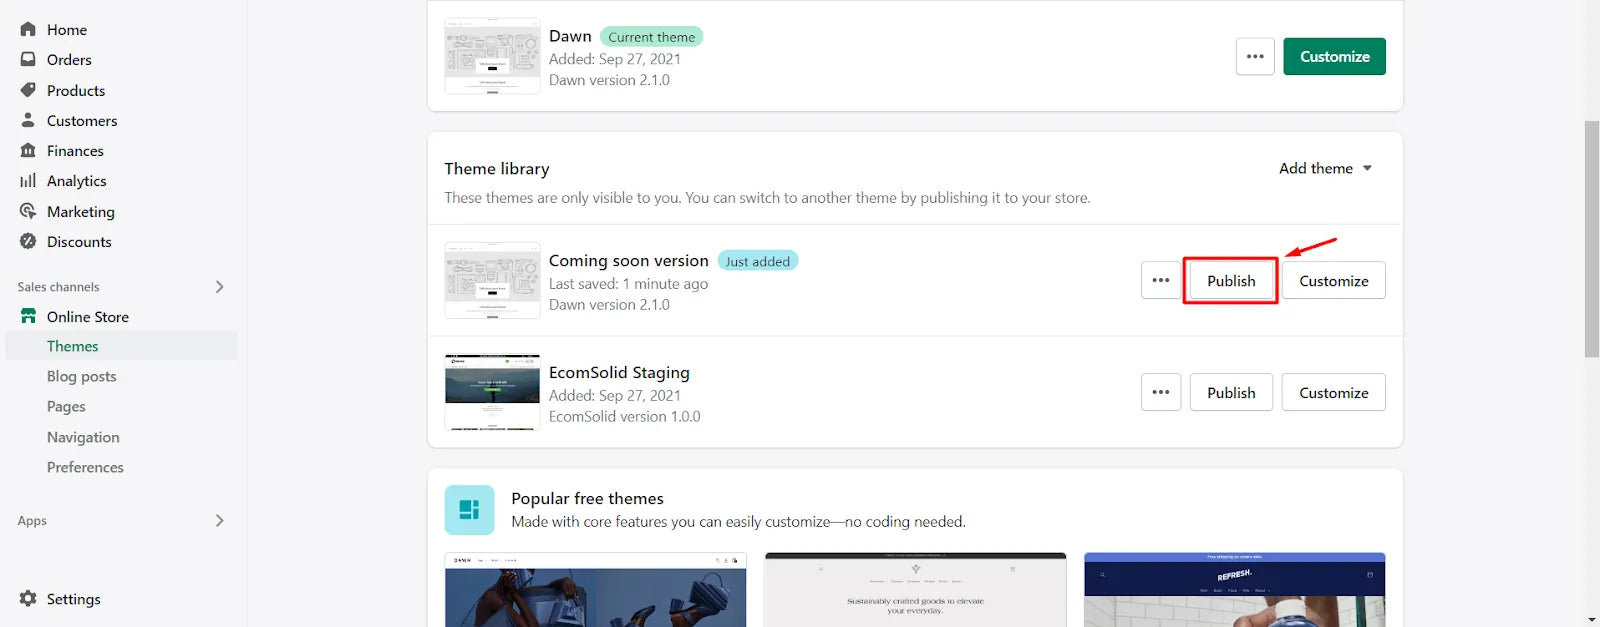Click the Dawn free theme preview card

pyautogui.click(x=595, y=590)
